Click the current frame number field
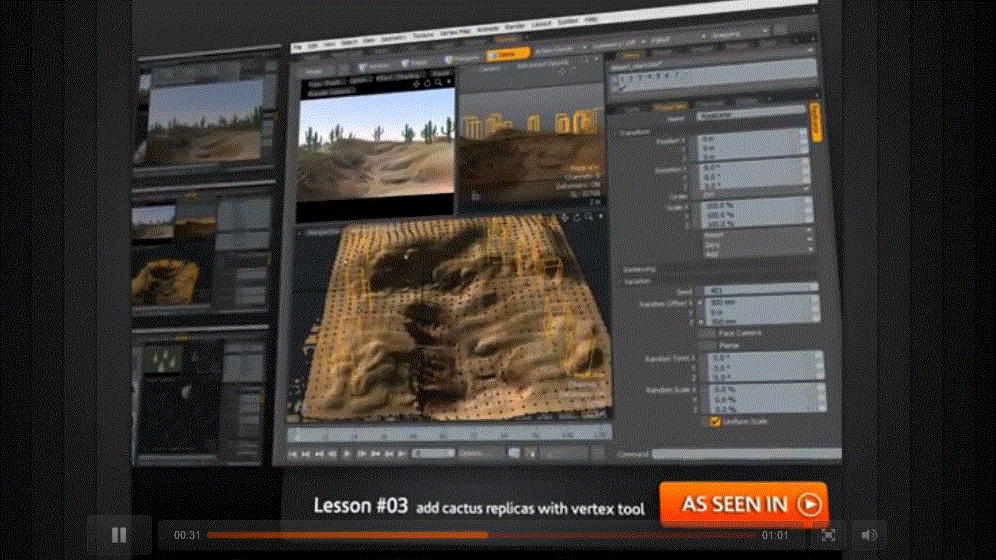The image size is (996, 560). click(x=433, y=453)
